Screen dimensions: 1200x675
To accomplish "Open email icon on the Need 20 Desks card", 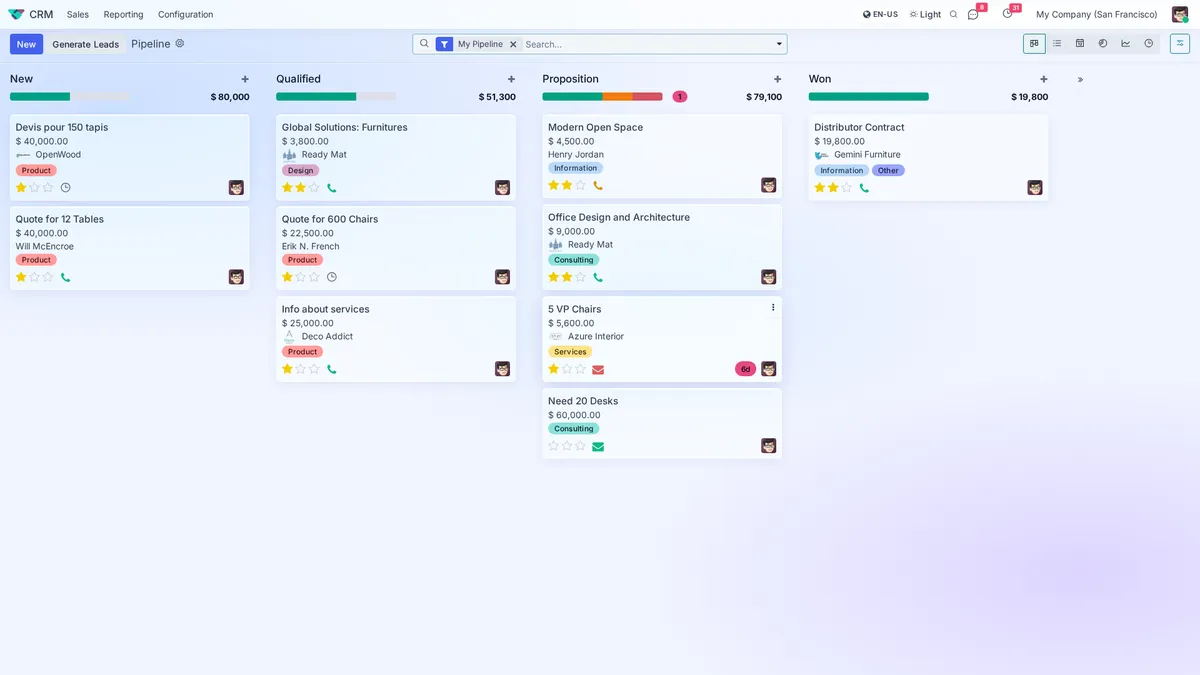I will click(598, 446).
